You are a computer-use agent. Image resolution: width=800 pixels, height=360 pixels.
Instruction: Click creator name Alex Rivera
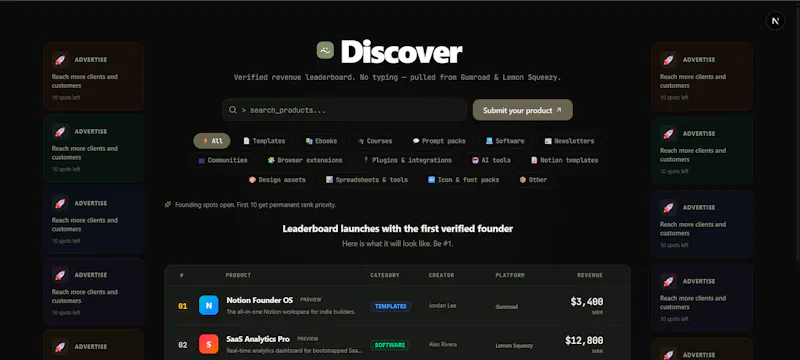[443, 345]
